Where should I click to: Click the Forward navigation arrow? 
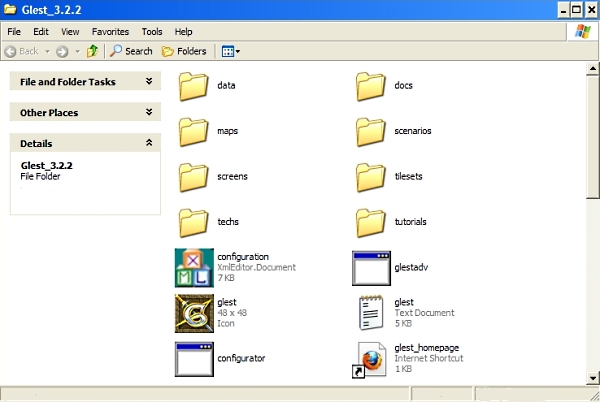[x=62, y=51]
